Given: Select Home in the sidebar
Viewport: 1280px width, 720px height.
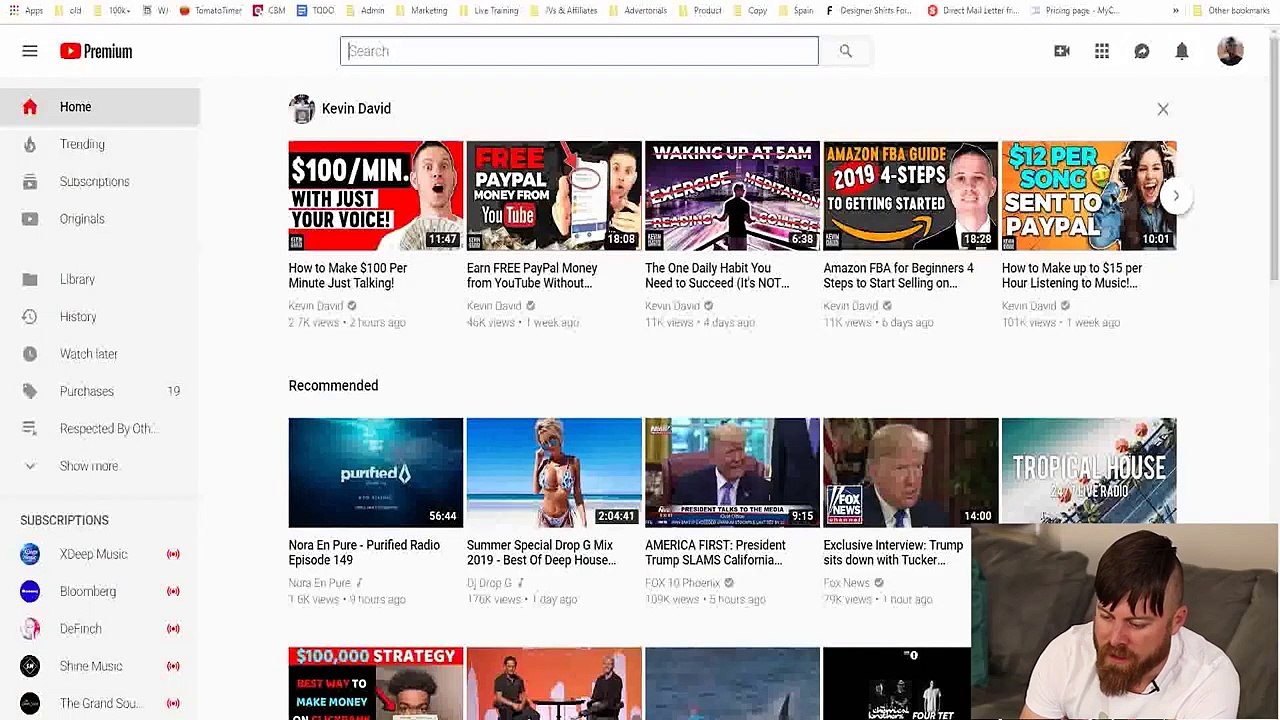Looking at the screenshot, I should 100,107.
